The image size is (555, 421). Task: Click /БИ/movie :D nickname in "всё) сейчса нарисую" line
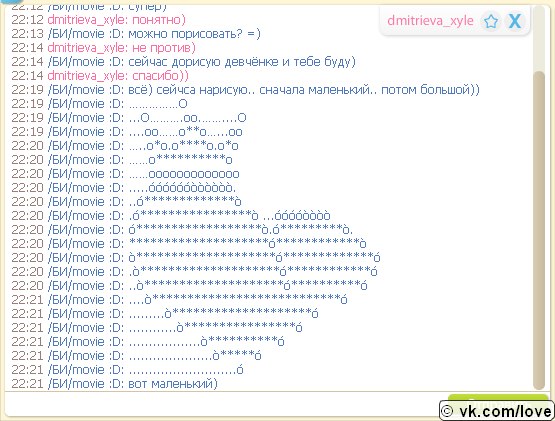click(86, 90)
